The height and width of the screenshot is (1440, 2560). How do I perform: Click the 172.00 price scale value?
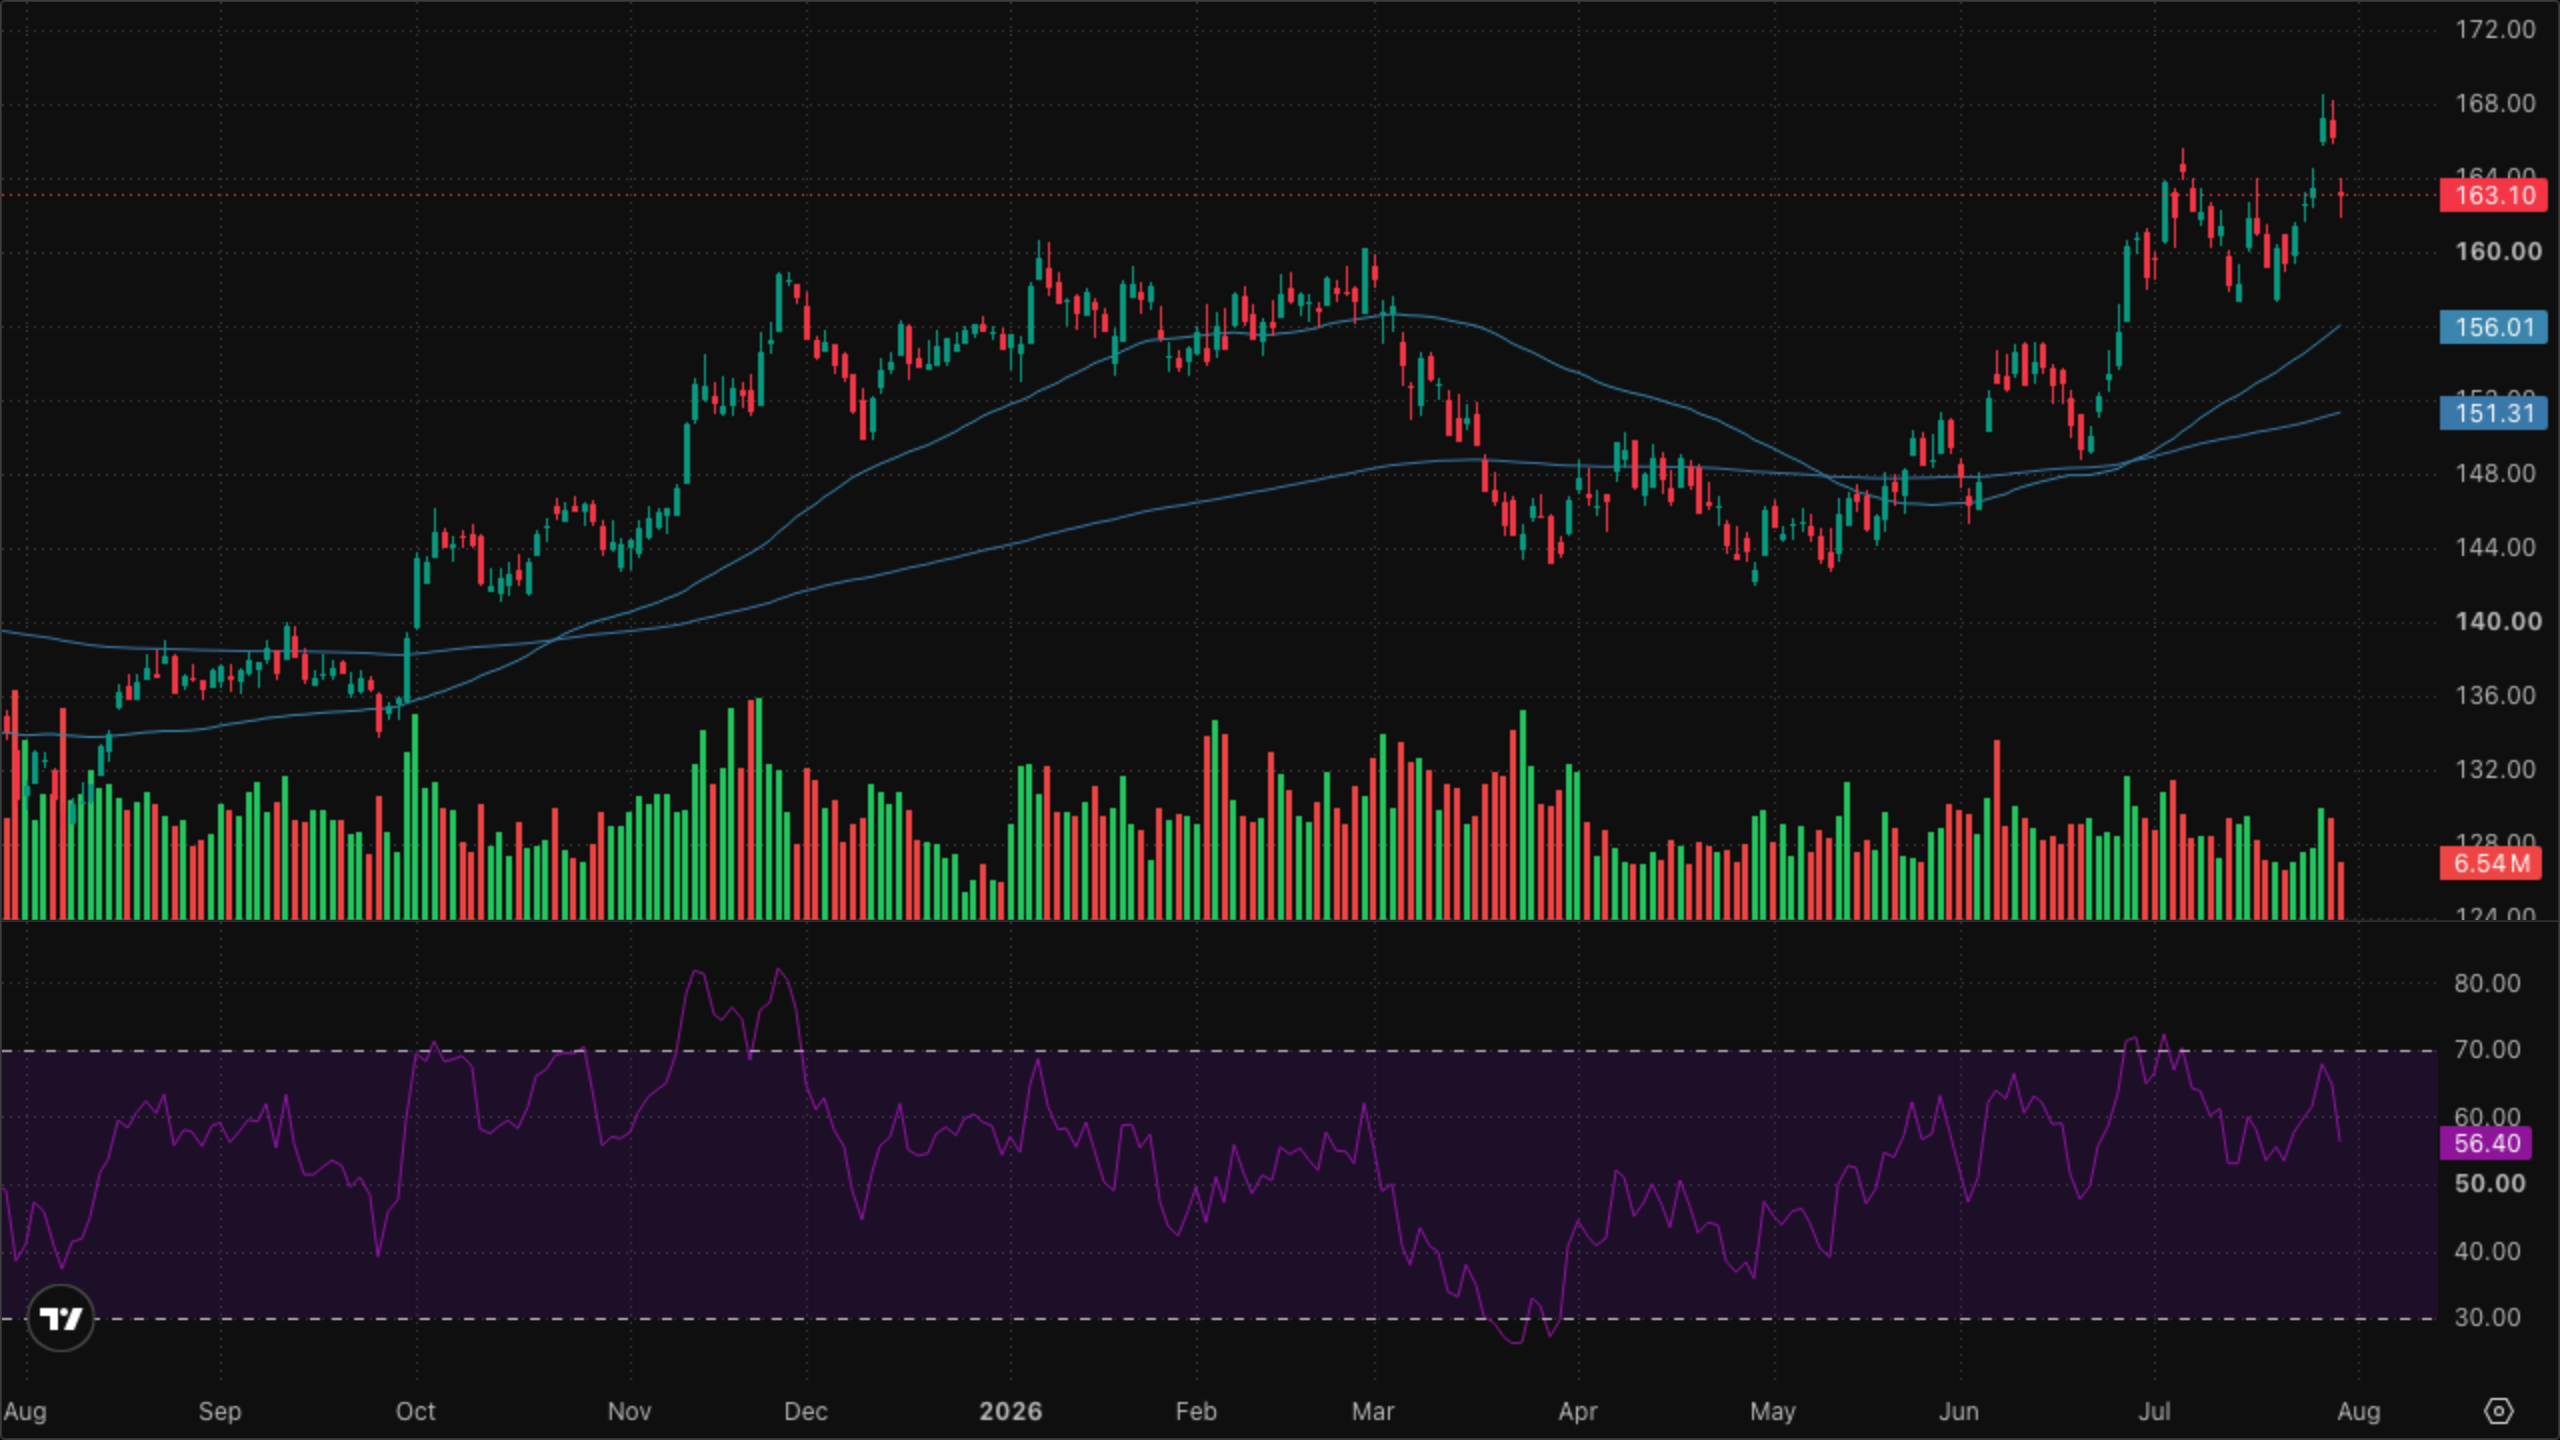coord(2495,29)
